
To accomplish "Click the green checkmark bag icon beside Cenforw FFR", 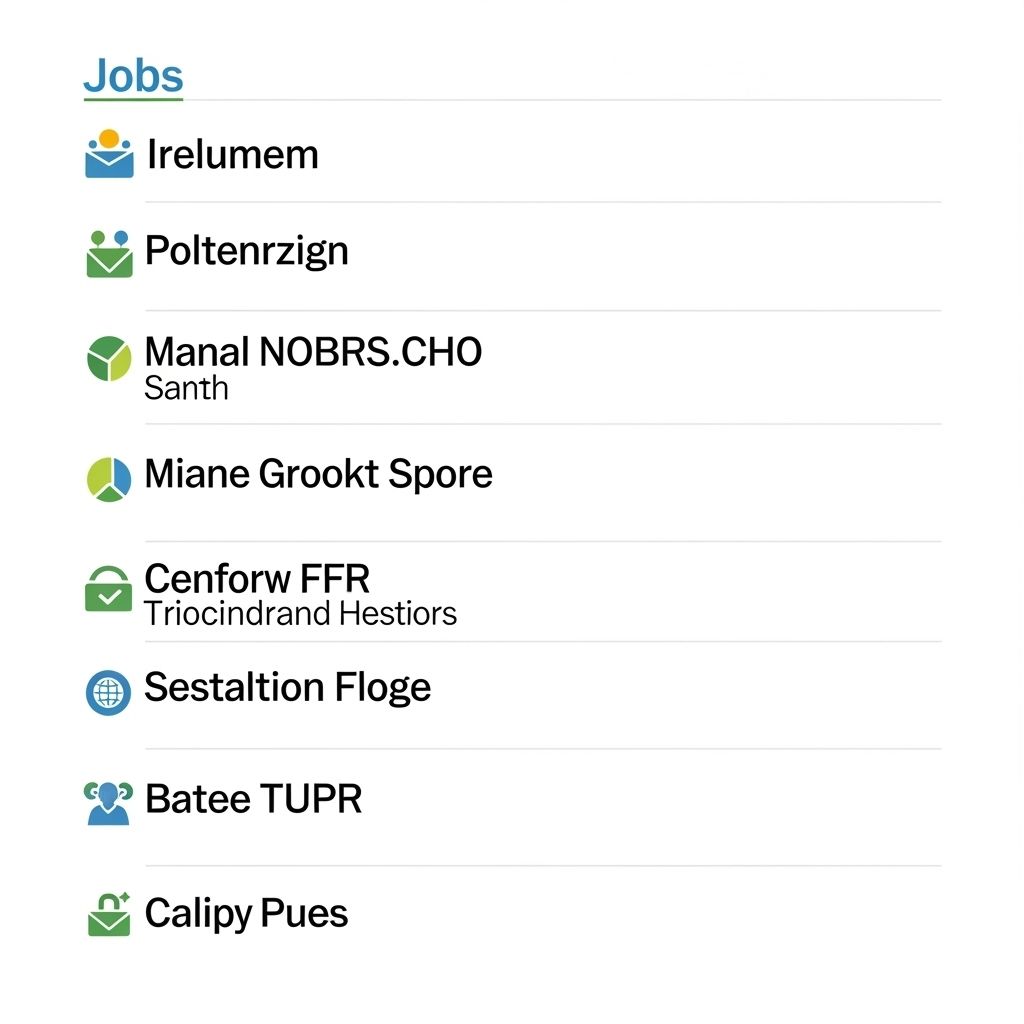I will coord(108,589).
